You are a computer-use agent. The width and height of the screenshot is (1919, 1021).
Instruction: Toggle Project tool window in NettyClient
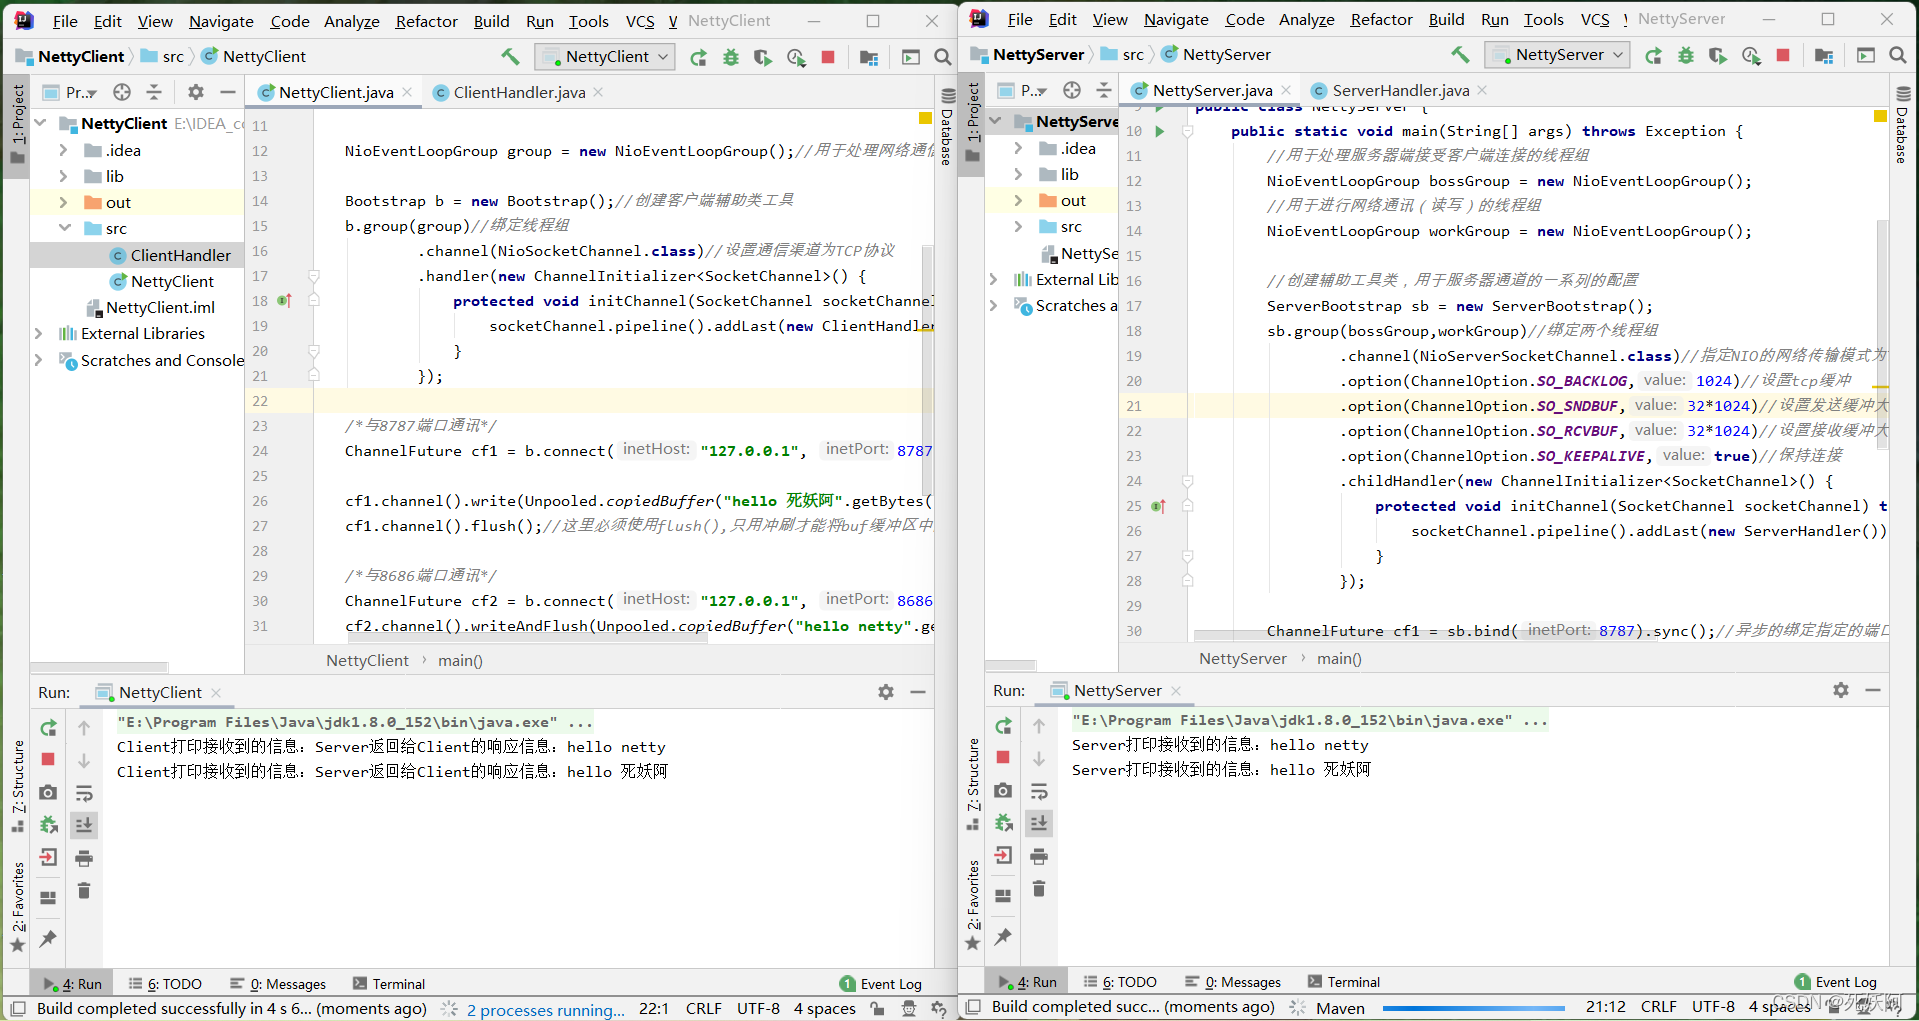click(x=17, y=125)
